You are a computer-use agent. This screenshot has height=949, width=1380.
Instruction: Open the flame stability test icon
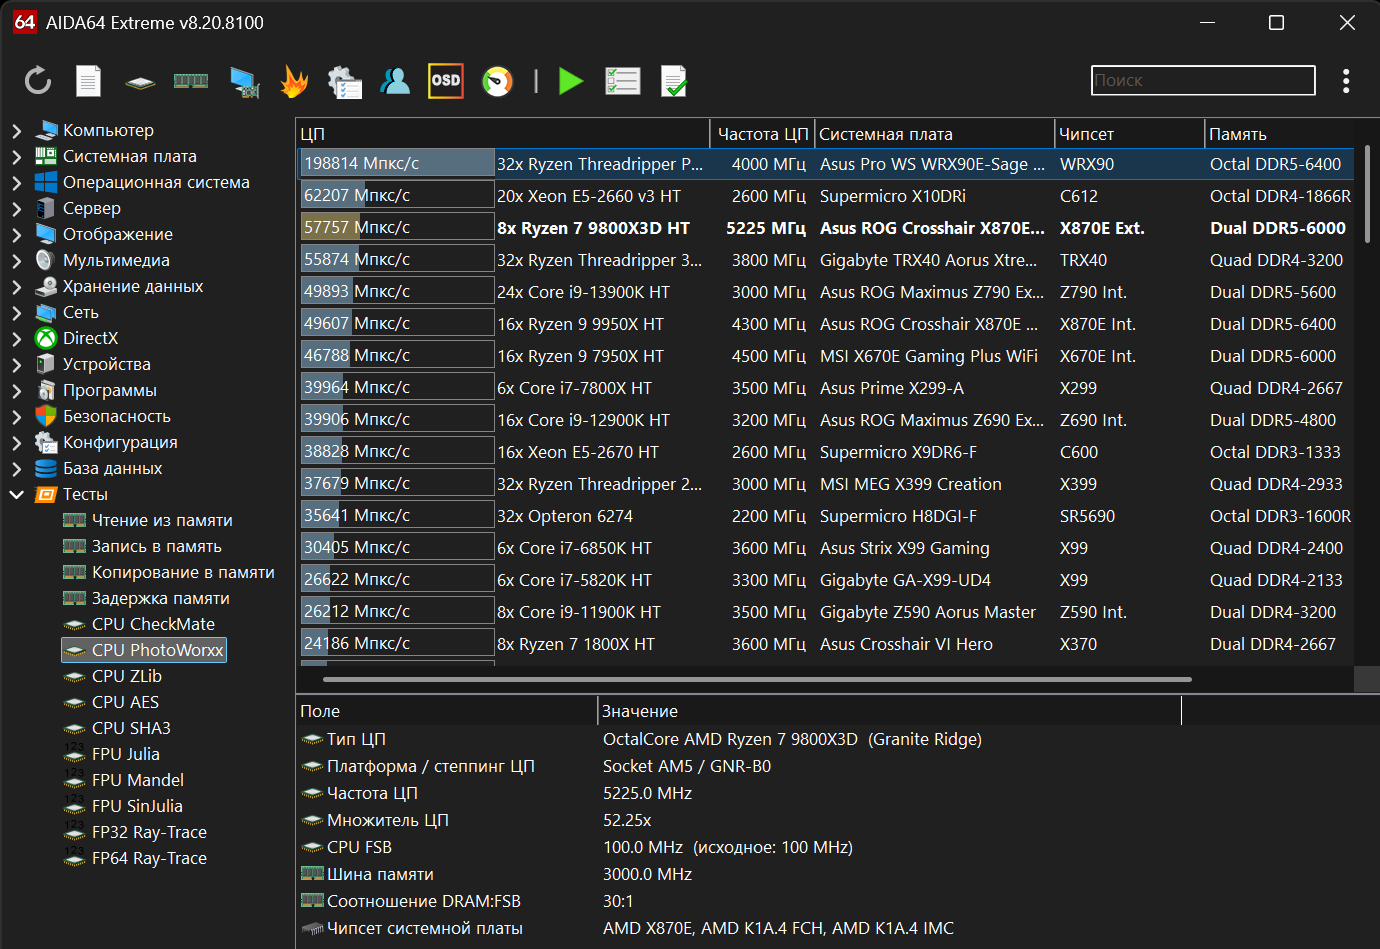pyautogui.click(x=294, y=81)
